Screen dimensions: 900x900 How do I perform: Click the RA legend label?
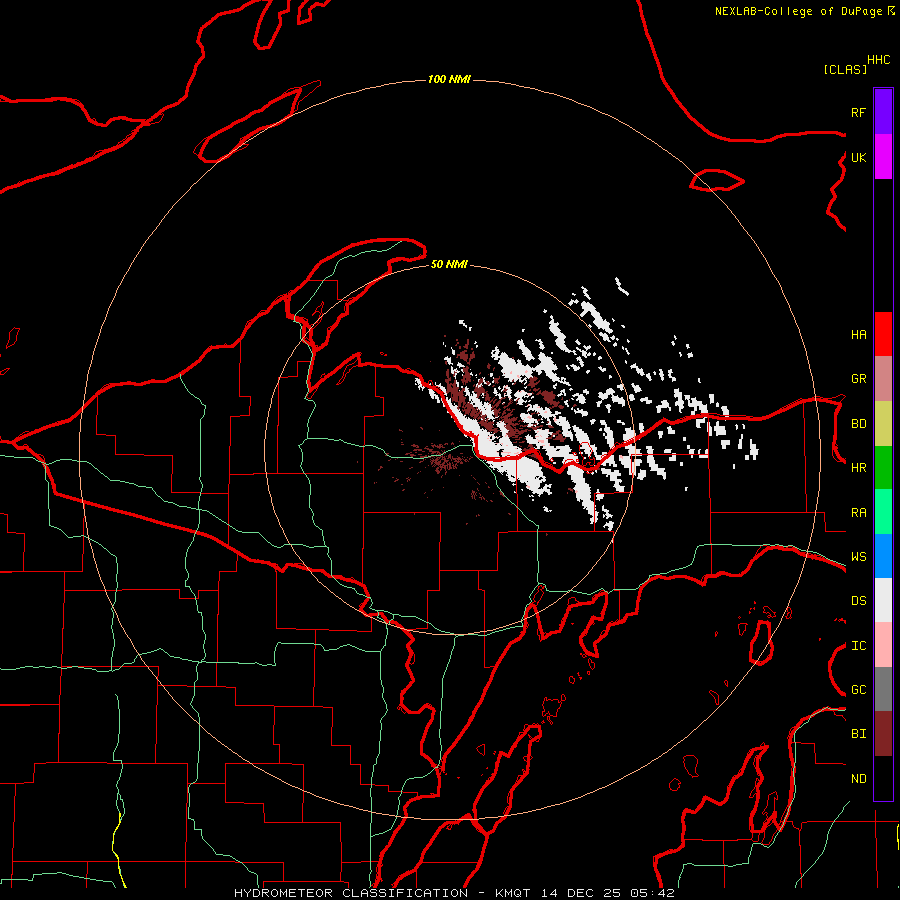tap(858, 513)
